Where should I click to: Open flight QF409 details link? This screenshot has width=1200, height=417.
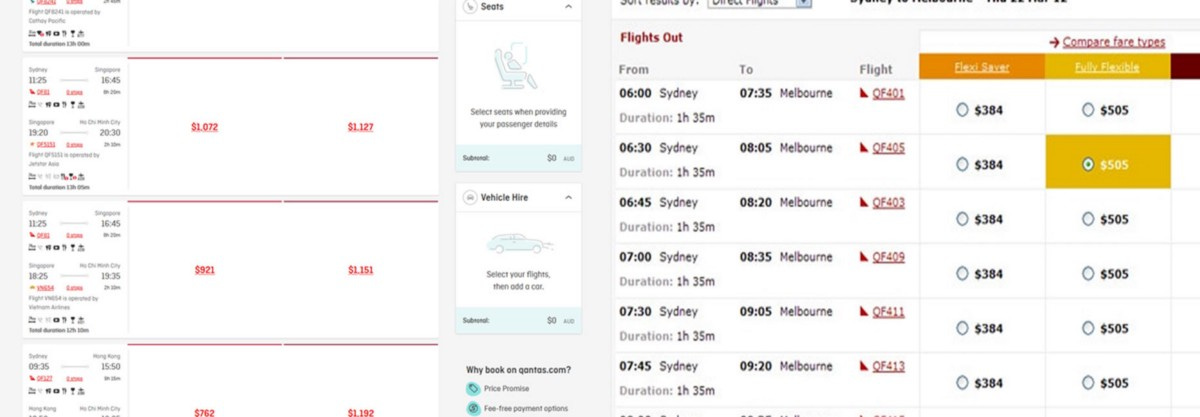[x=888, y=258]
